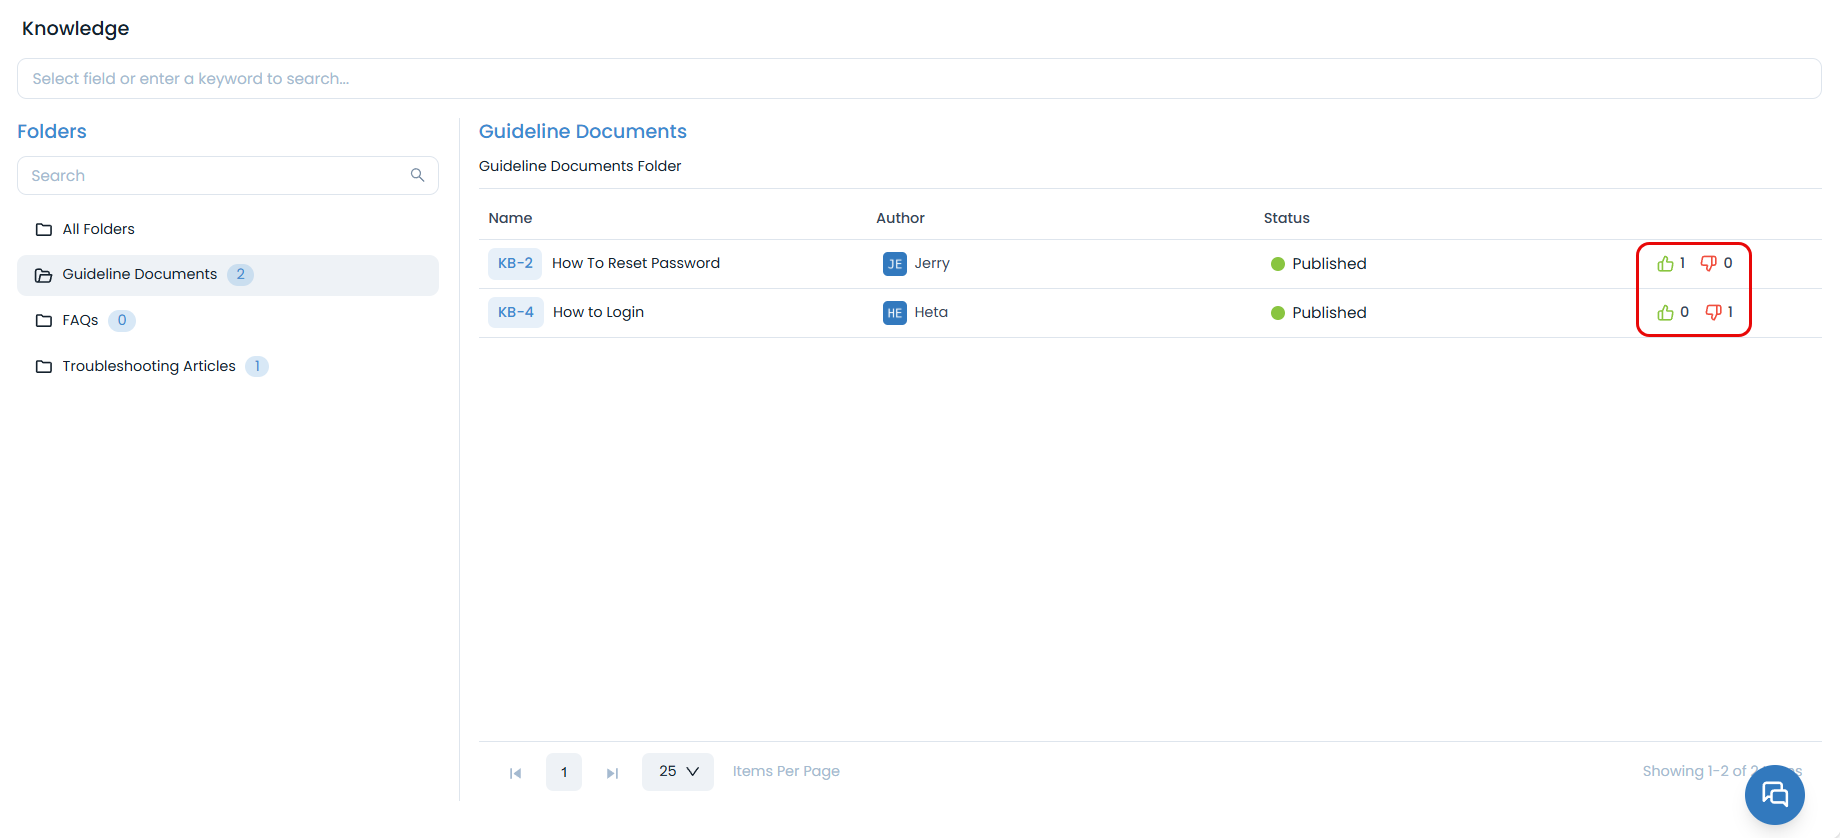The width and height of the screenshot is (1840, 838).
Task: Click thumbs-up icon for How to Login
Action: coord(1665,313)
